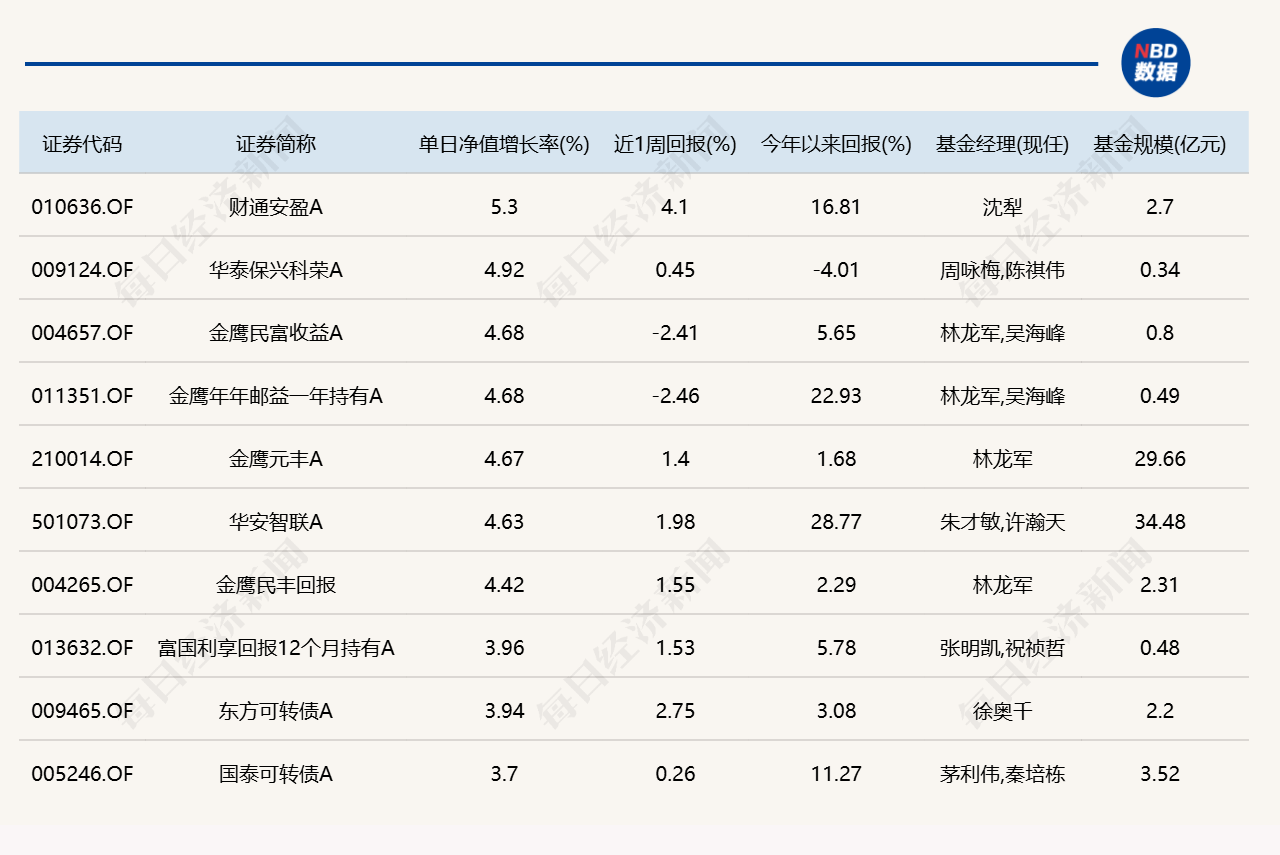Select the 3.96 daily growth value
The height and width of the screenshot is (855, 1280).
504,648
